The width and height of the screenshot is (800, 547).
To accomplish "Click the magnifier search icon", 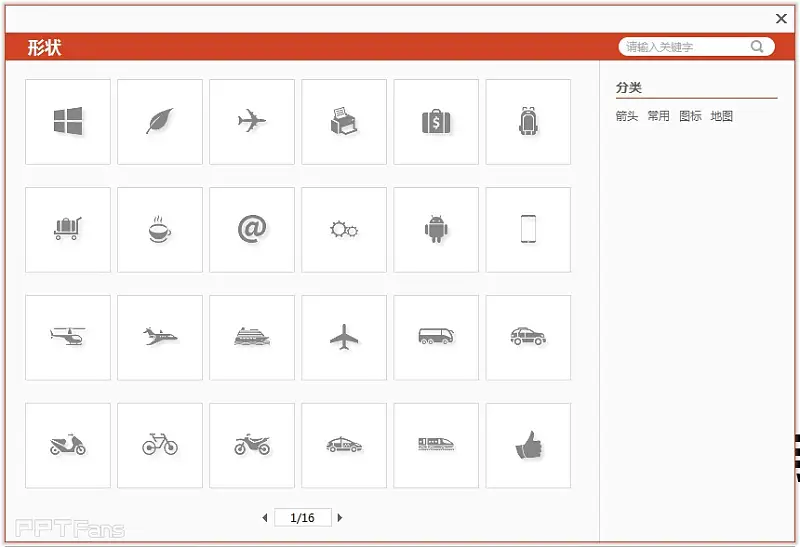I will (x=757, y=47).
